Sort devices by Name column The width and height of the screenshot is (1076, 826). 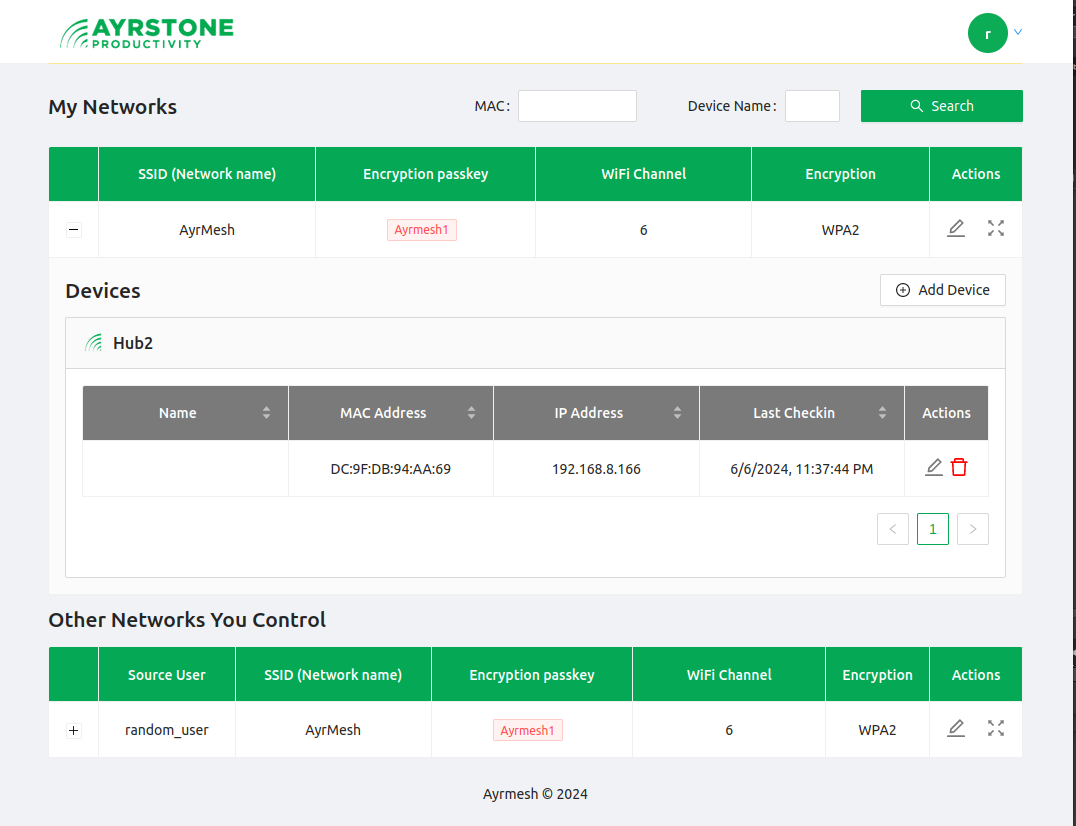(x=266, y=412)
